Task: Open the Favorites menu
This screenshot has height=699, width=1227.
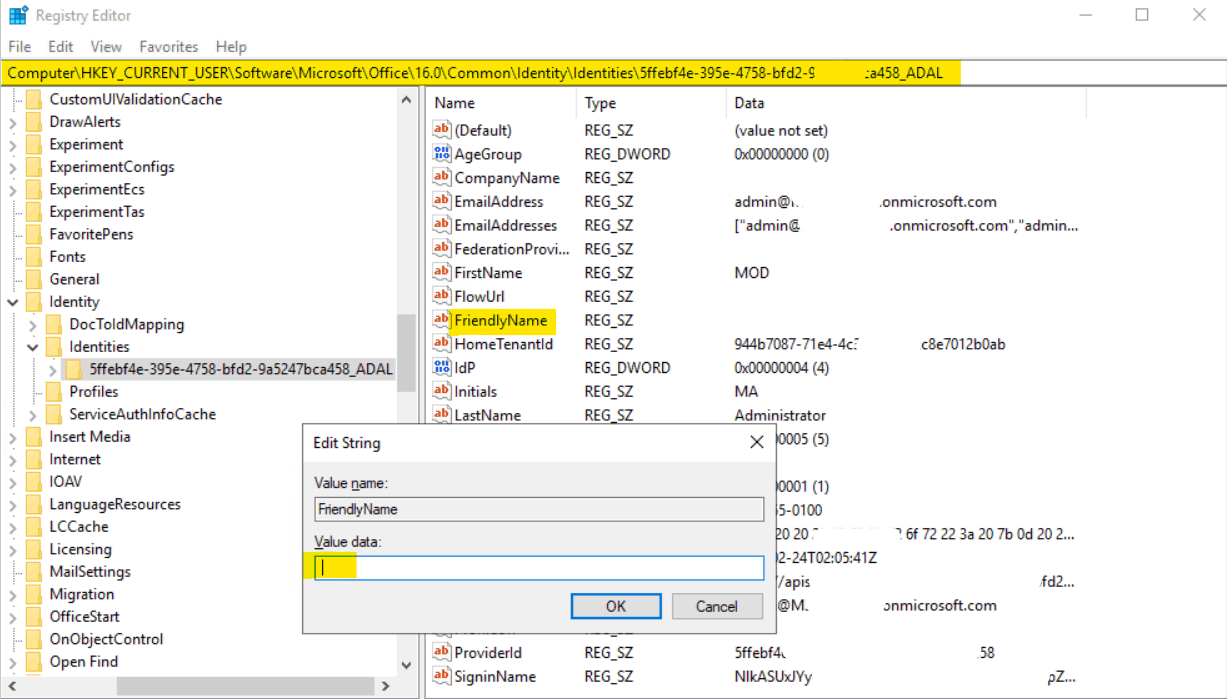Action: [169, 46]
